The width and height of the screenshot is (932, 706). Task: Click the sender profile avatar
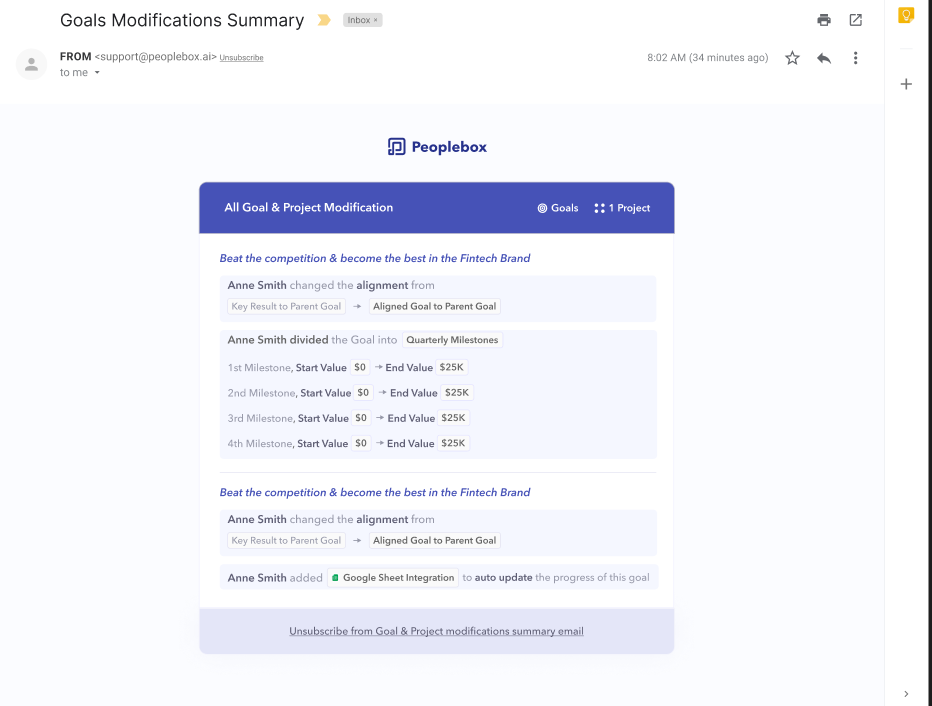pos(31,64)
